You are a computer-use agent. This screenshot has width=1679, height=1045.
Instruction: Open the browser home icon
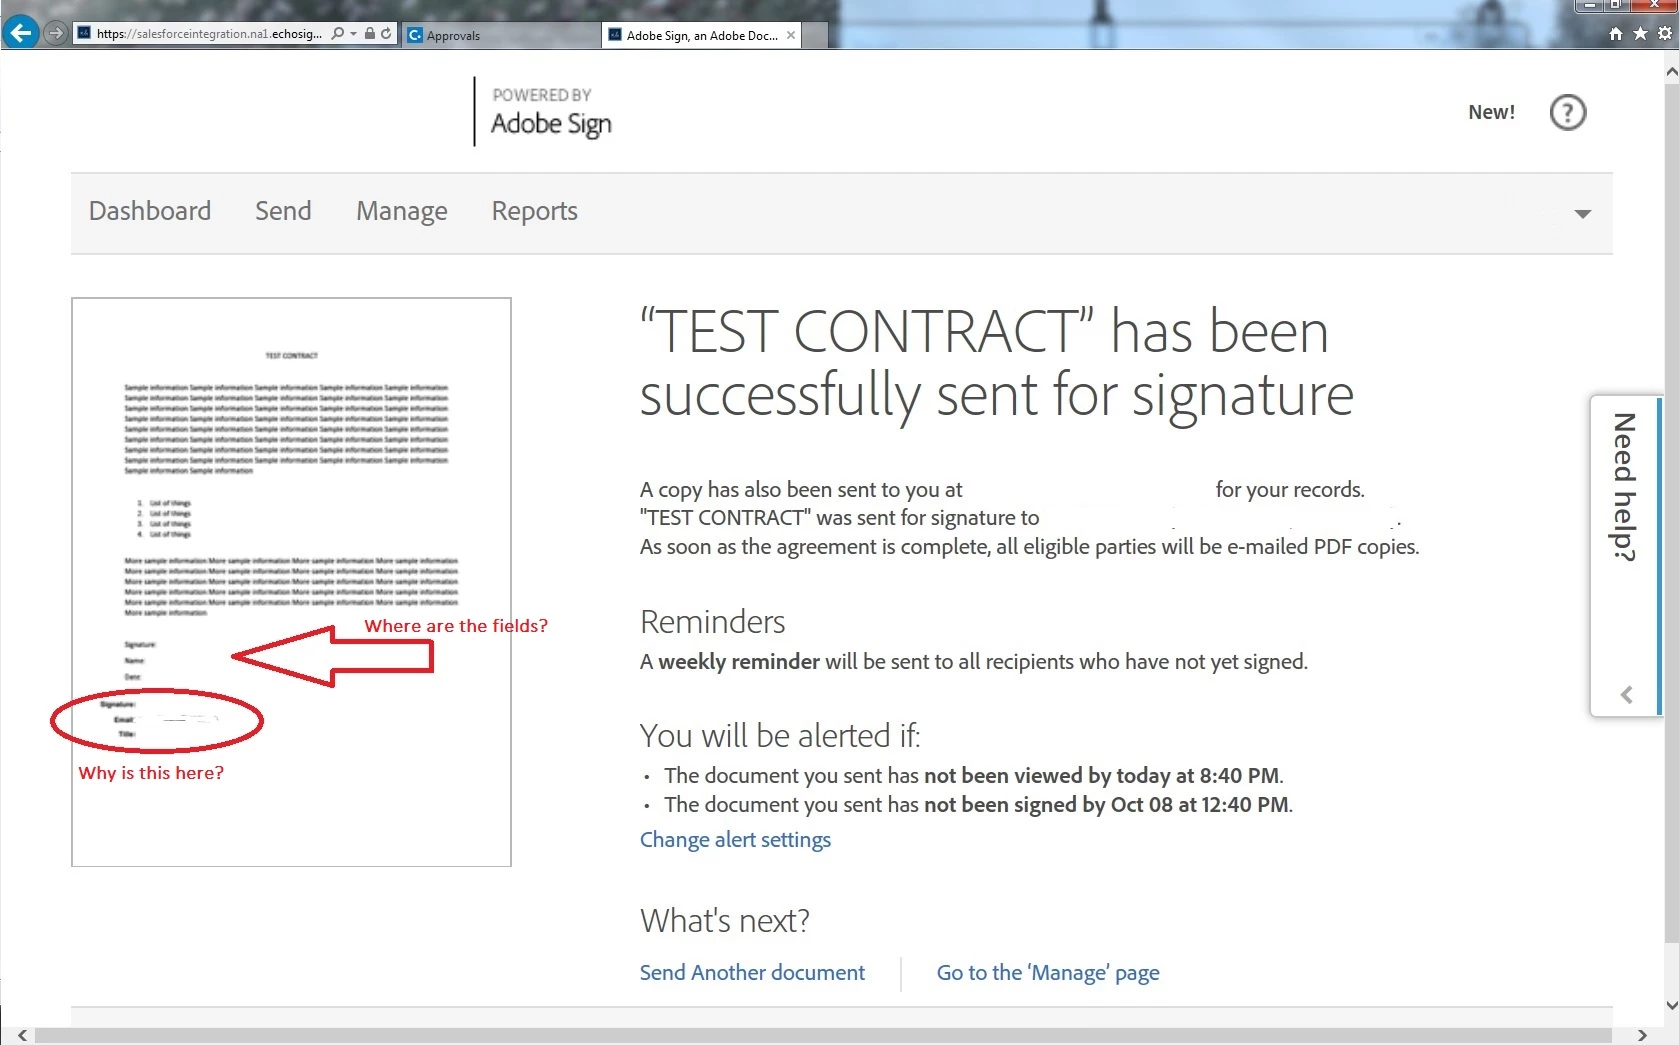1616,34
